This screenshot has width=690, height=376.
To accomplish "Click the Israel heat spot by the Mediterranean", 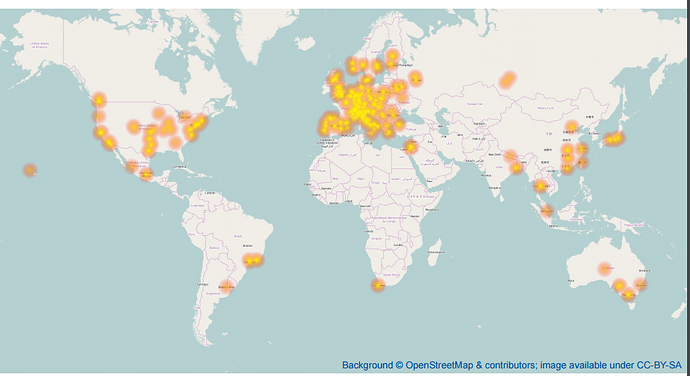I will (410, 147).
